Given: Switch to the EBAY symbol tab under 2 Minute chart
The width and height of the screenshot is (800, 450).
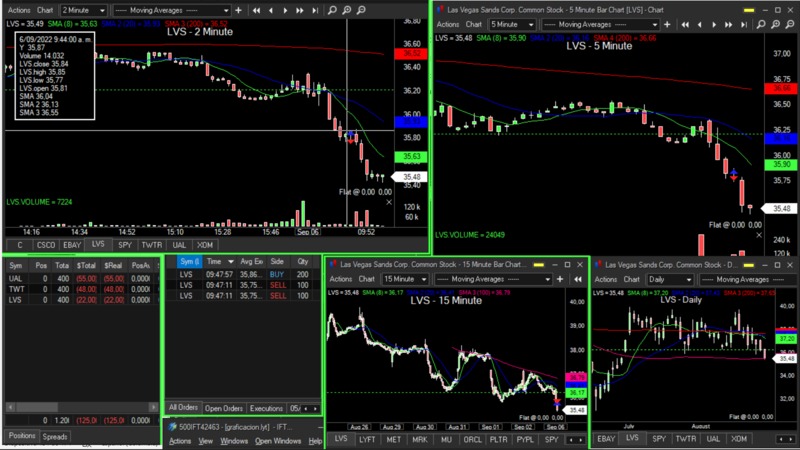Looking at the screenshot, I should click(x=70, y=244).
